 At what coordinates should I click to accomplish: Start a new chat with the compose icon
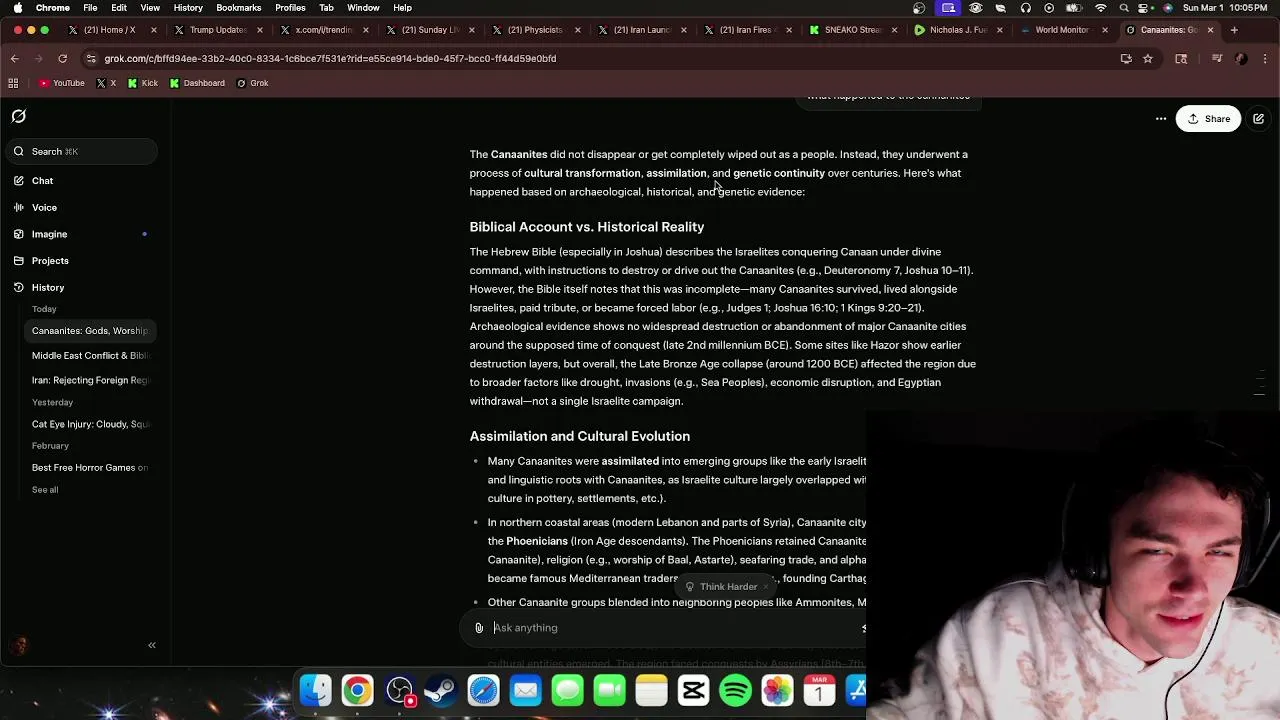click(x=1258, y=119)
